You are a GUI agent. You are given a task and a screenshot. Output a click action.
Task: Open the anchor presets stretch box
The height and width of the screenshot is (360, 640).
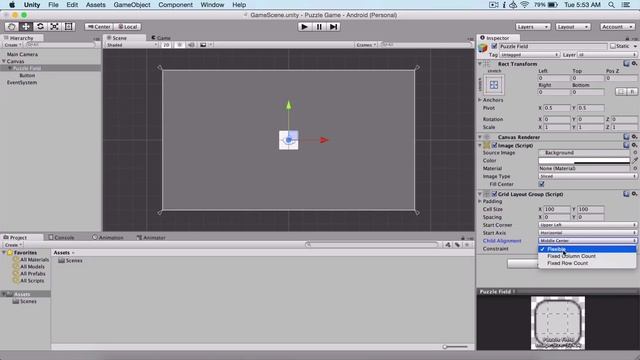pos(494,85)
